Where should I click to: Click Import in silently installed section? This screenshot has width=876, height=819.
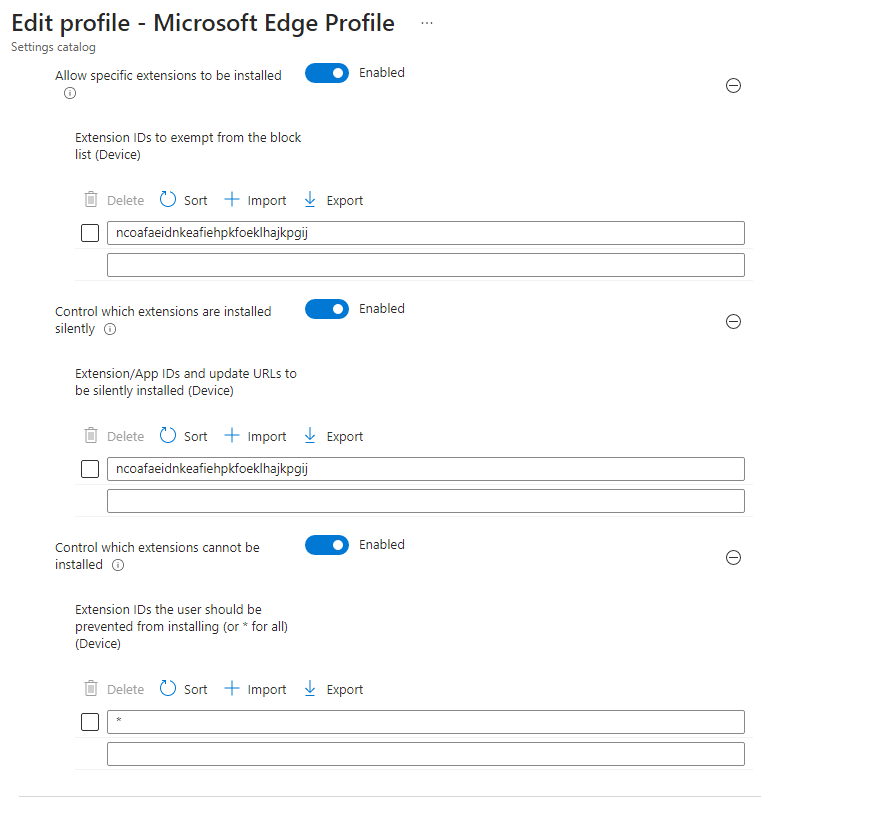[x=255, y=436]
